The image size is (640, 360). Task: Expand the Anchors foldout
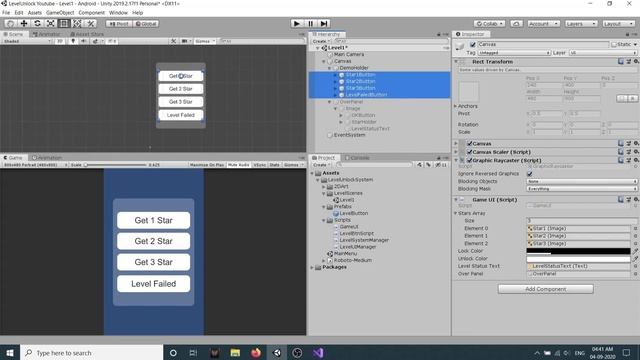[456, 106]
